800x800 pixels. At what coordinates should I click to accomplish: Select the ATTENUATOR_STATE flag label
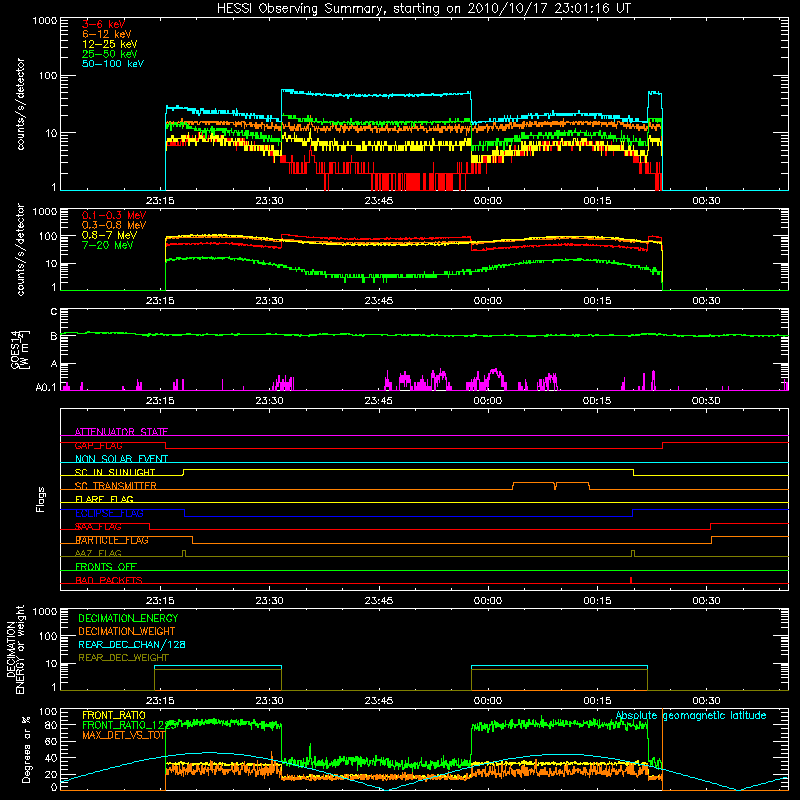pos(121,432)
